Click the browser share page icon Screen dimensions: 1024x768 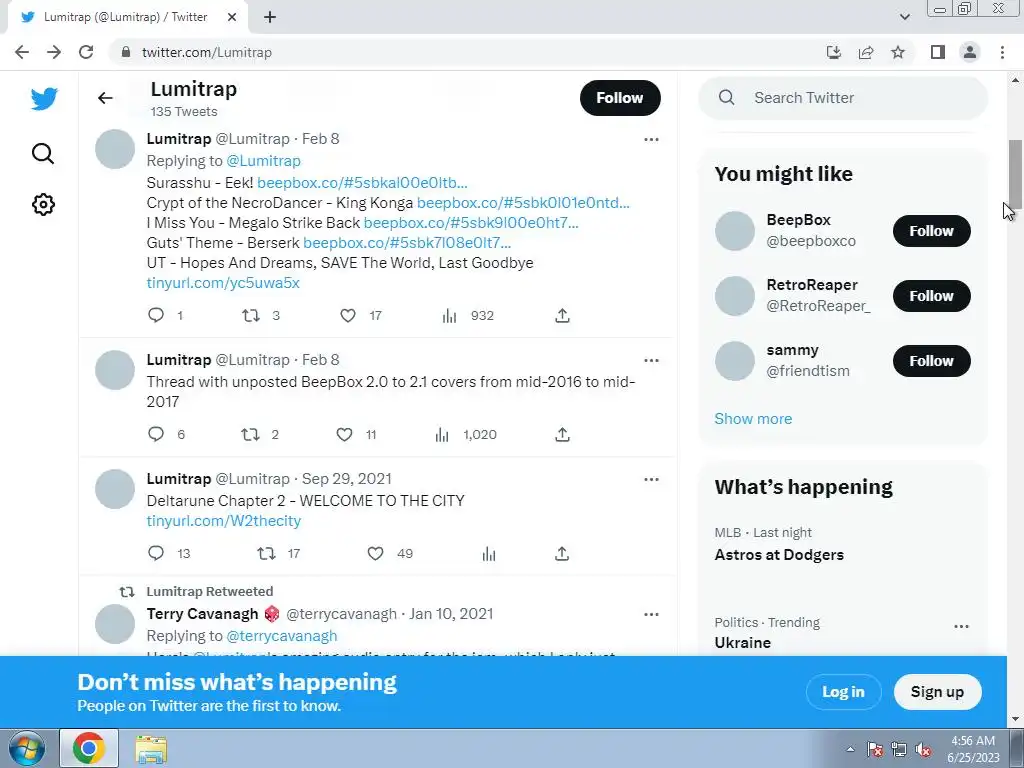click(x=866, y=52)
